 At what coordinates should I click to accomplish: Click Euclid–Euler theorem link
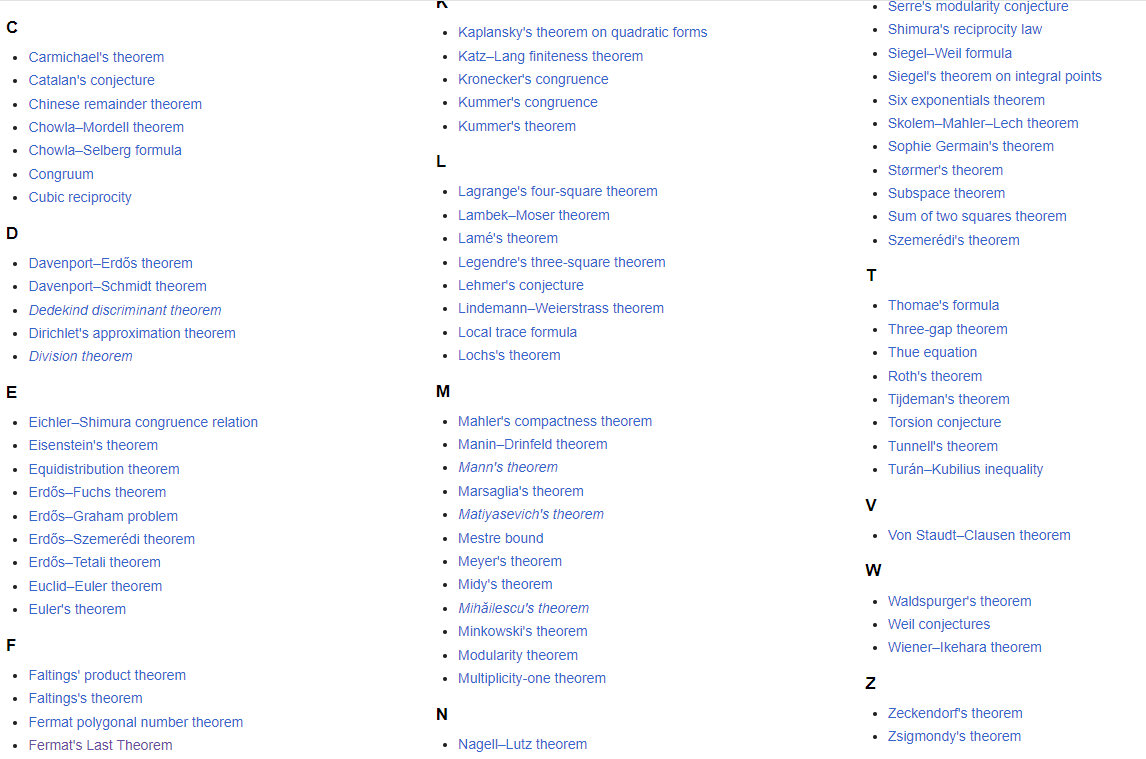95,586
